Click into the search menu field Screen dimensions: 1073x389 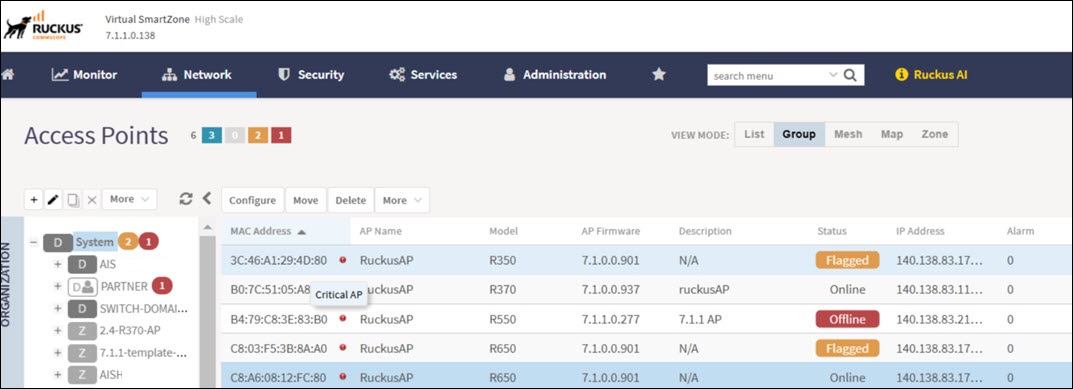coord(767,75)
